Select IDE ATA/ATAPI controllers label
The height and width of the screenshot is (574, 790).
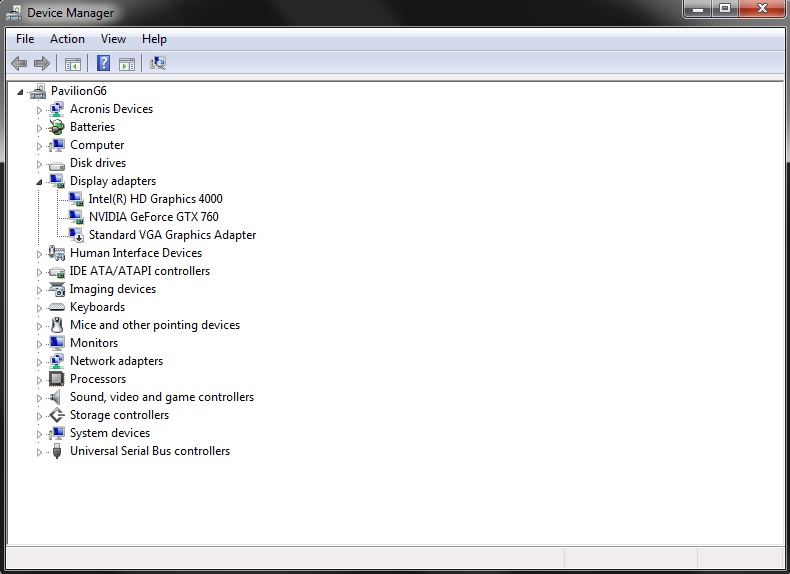140,271
